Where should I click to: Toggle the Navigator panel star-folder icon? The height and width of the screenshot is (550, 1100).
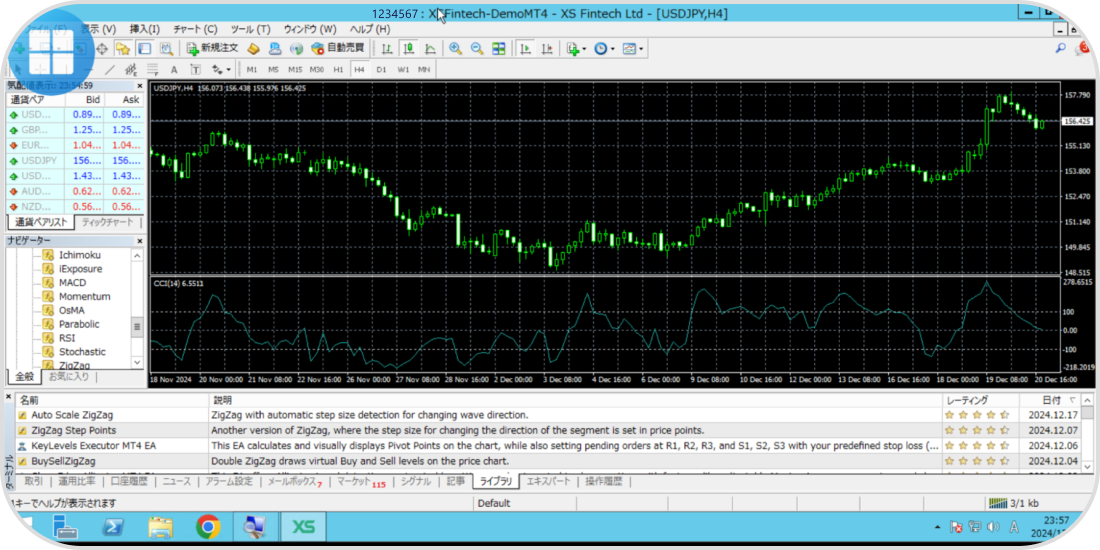[x=123, y=48]
